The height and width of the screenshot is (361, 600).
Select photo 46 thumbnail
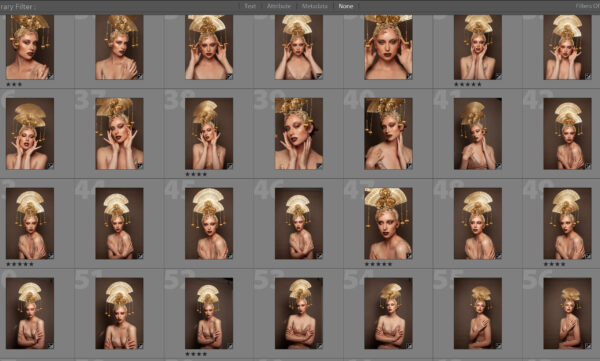(x=299, y=224)
